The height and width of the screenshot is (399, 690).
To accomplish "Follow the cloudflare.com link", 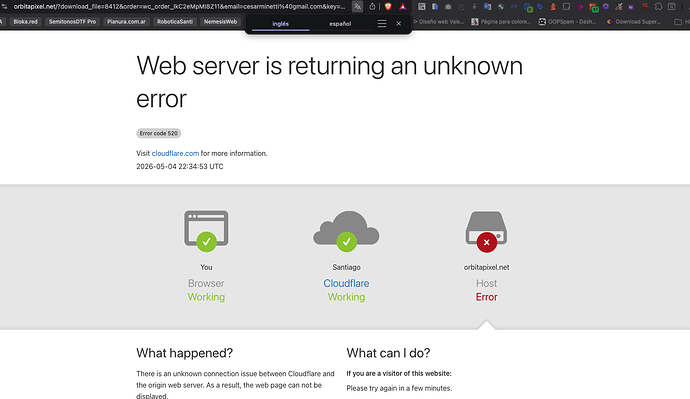I will 175,153.
